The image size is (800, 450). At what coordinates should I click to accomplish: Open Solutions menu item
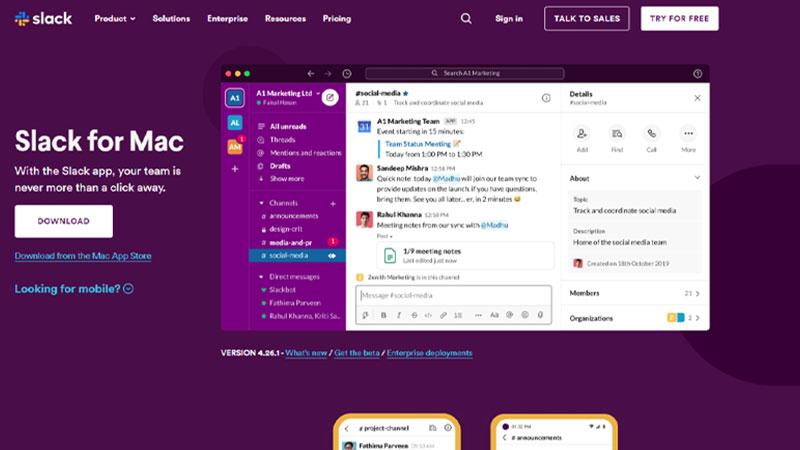pyautogui.click(x=171, y=19)
